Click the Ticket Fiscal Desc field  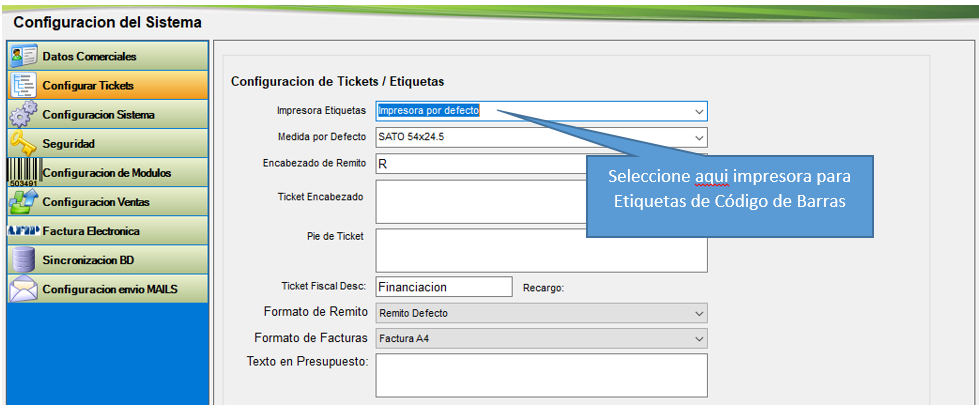click(444, 287)
